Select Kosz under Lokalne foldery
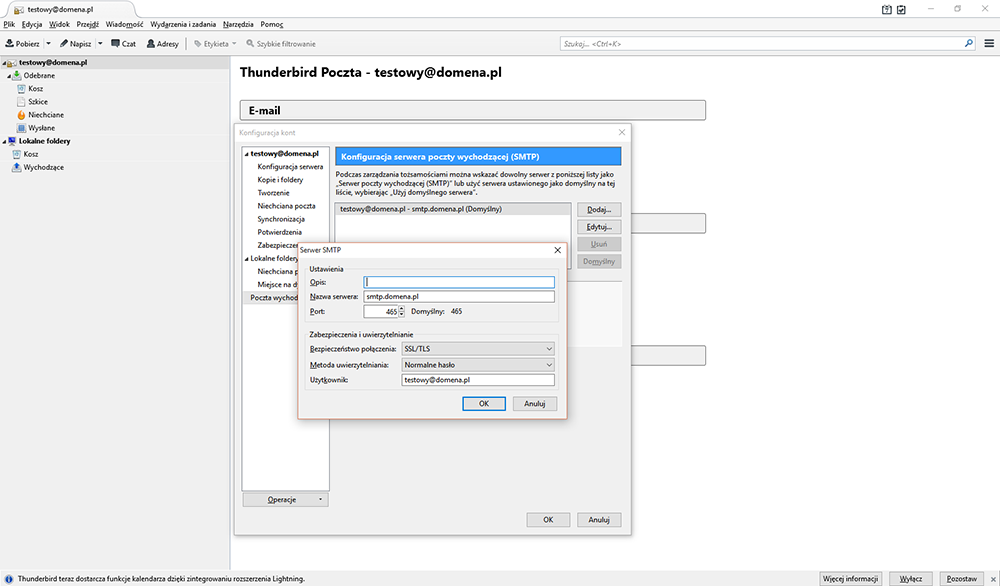Viewport: 1000px width, 586px height. click(31, 154)
